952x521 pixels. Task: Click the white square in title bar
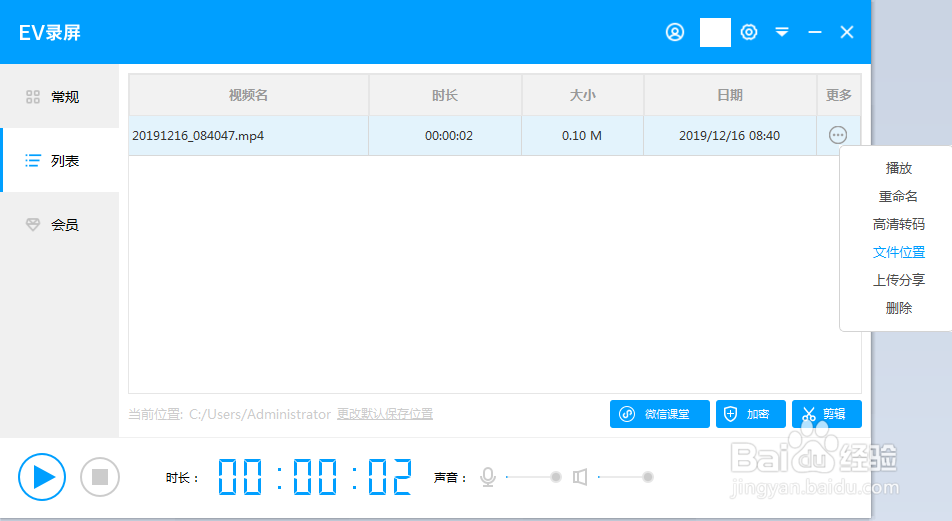click(715, 32)
